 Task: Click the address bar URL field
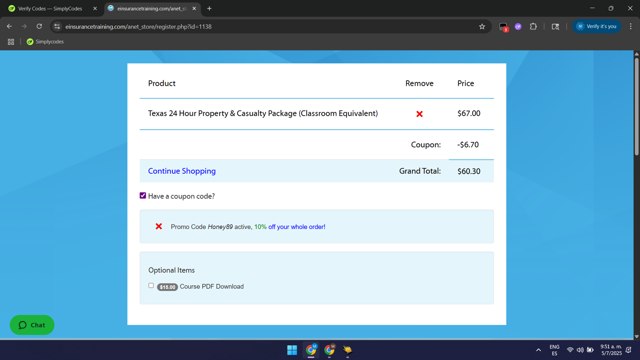pyautogui.click(x=269, y=27)
